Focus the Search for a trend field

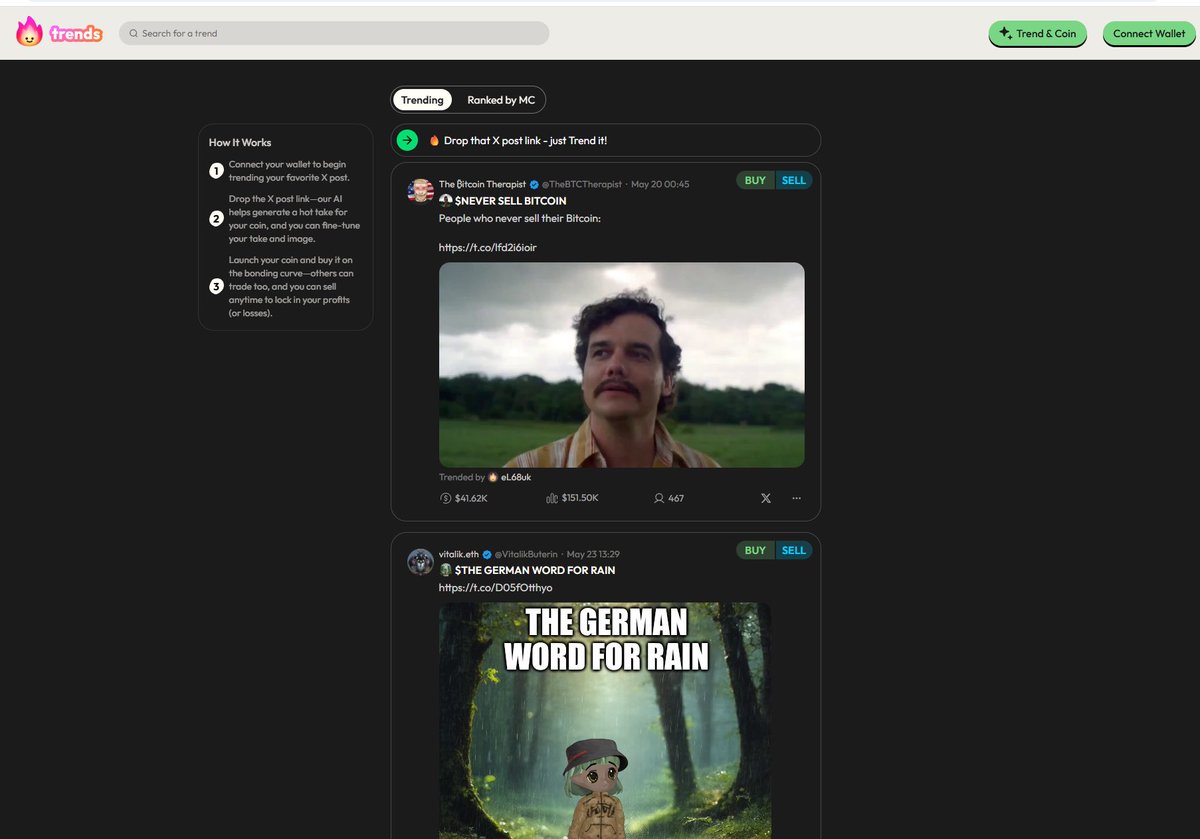coord(334,33)
